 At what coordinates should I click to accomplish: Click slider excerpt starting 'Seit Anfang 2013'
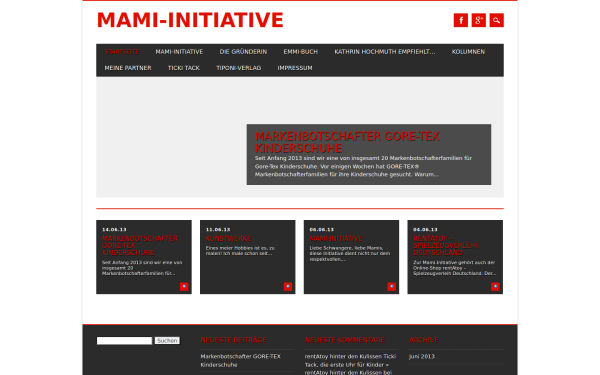(363, 166)
